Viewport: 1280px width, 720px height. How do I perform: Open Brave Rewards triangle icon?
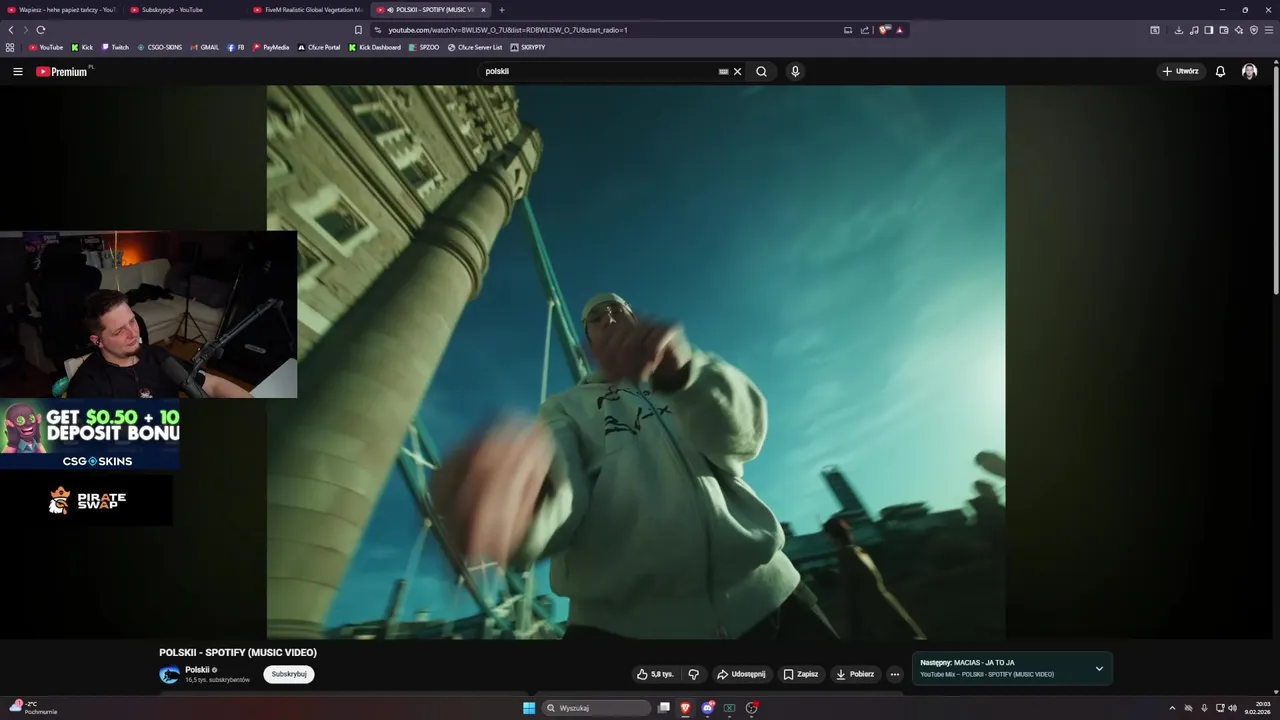(899, 30)
